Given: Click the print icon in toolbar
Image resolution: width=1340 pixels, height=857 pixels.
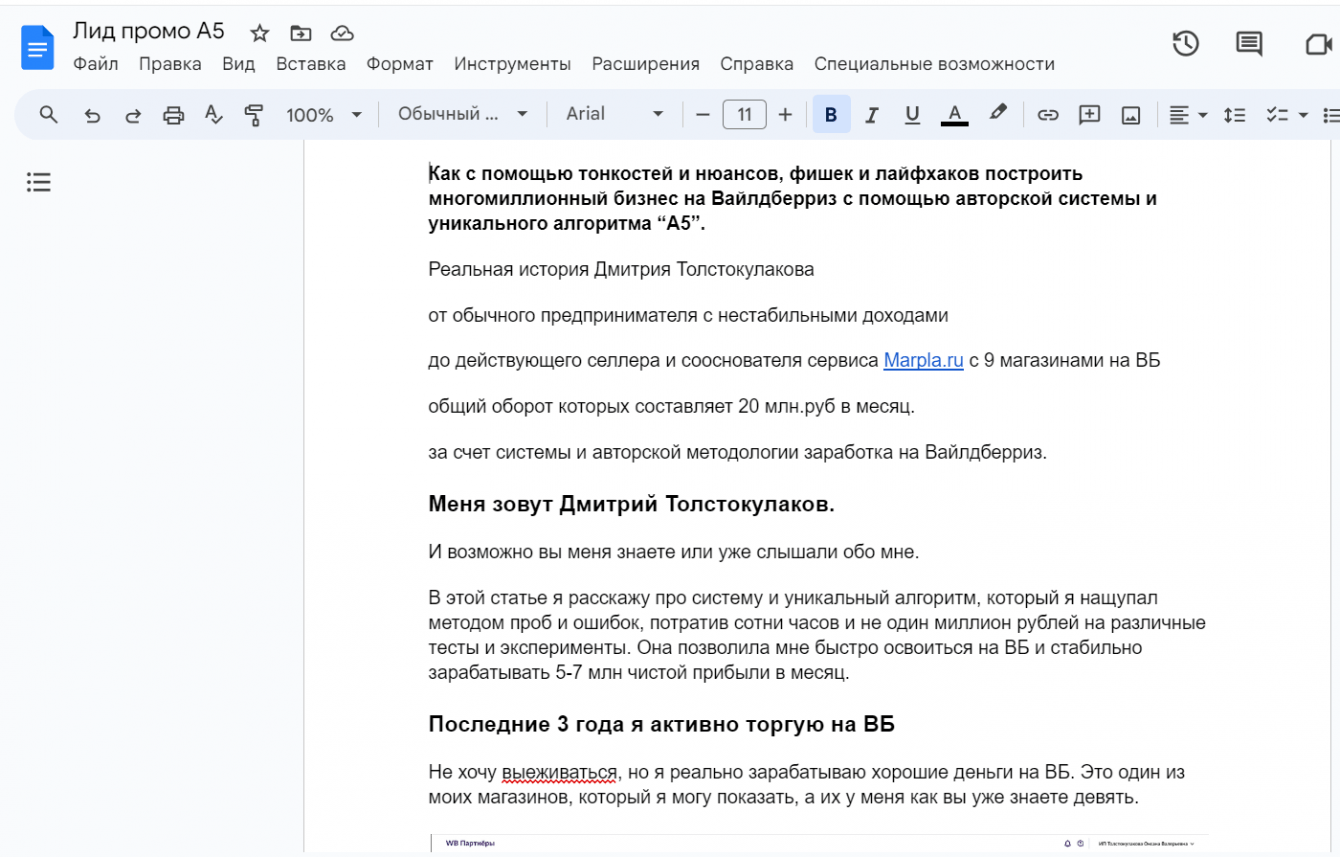Looking at the screenshot, I should (x=173, y=115).
